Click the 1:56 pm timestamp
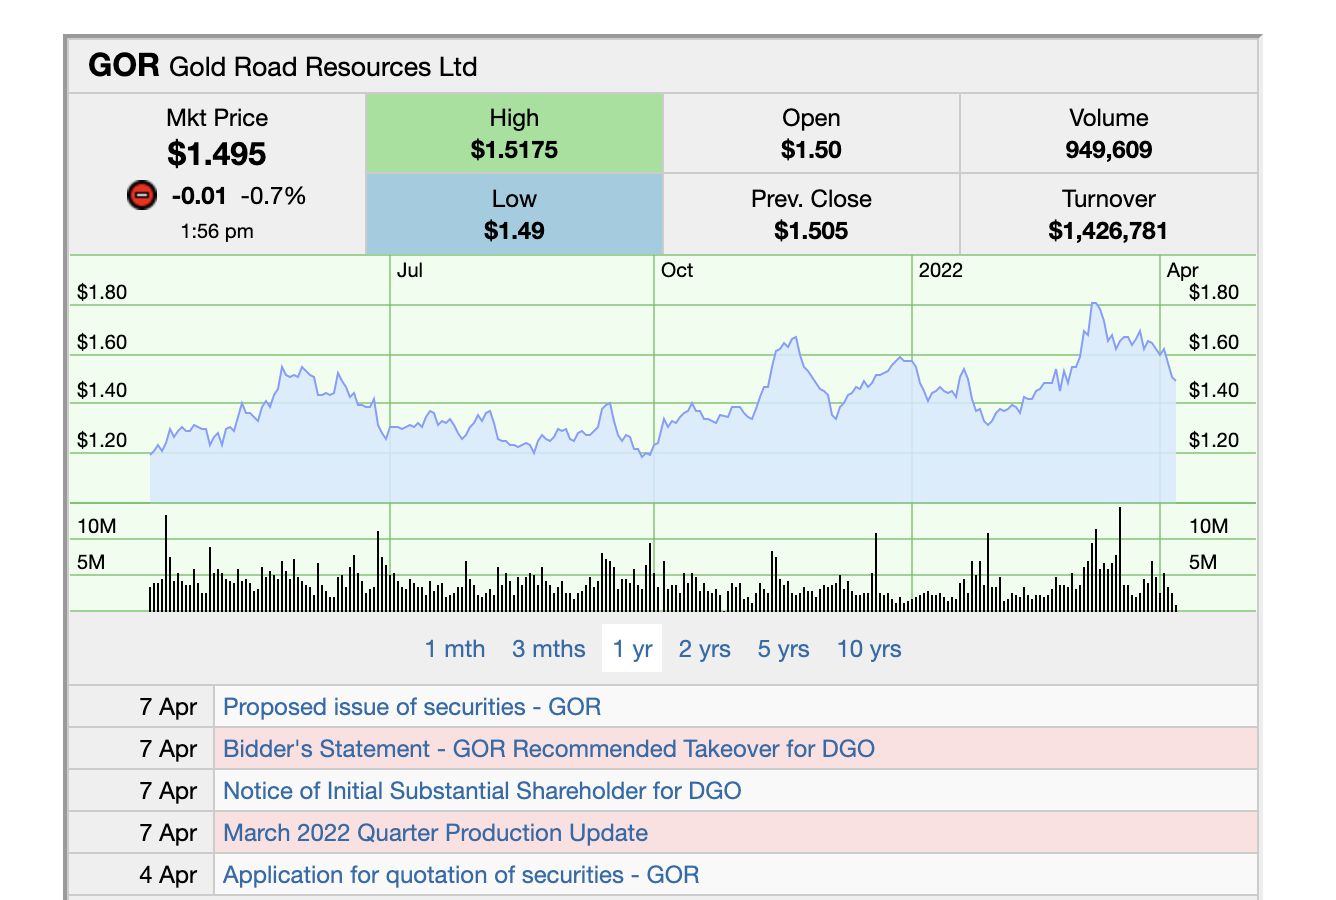Image resolution: width=1336 pixels, height=900 pixels. point(217,231)
